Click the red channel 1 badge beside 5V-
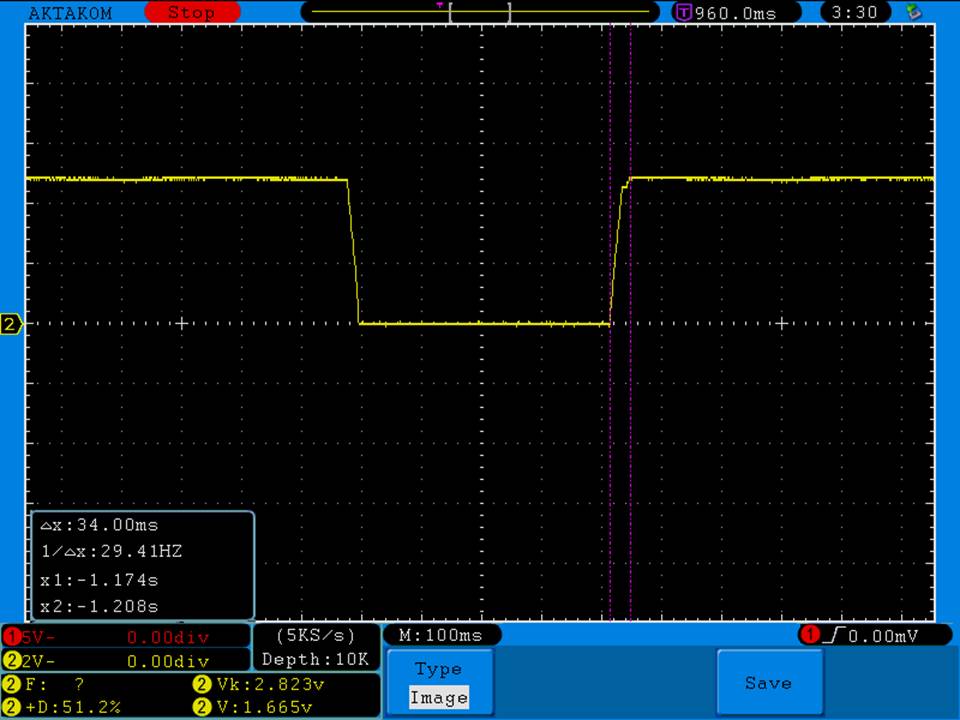This screenshot has width=960, height=720. pos(11,637)
